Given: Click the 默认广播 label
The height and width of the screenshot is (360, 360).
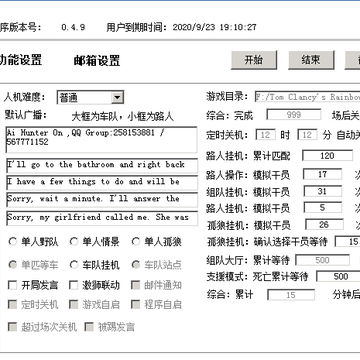Looking at the screenshot, I should 26,115.
